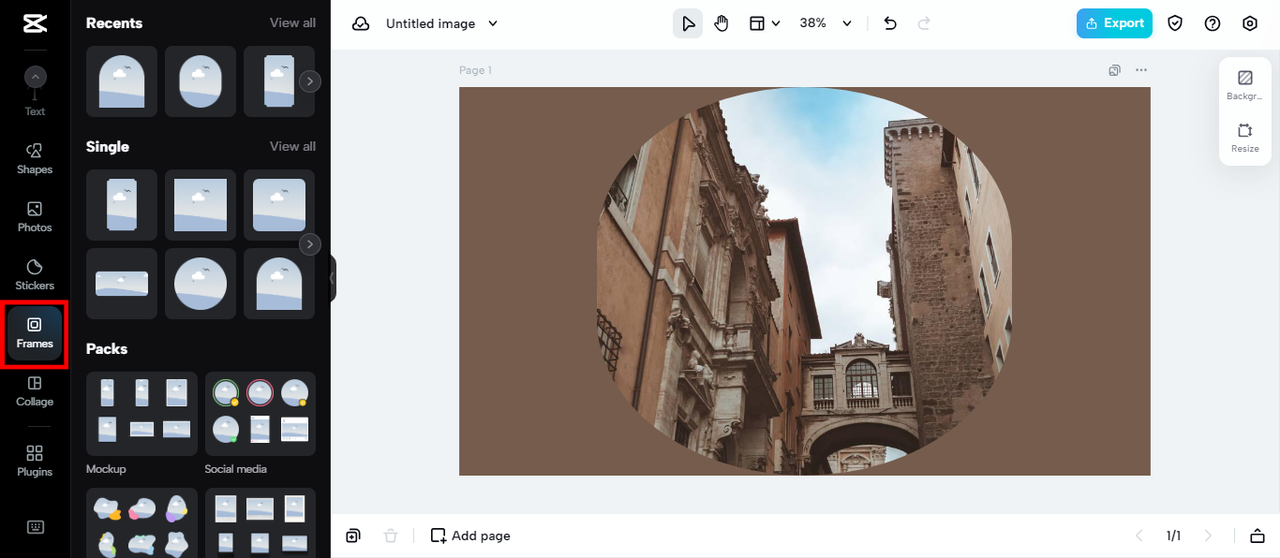Click the cloud save status icon
The width and height of the screenshot is (1280, 558).
click(x=361, y=23)
